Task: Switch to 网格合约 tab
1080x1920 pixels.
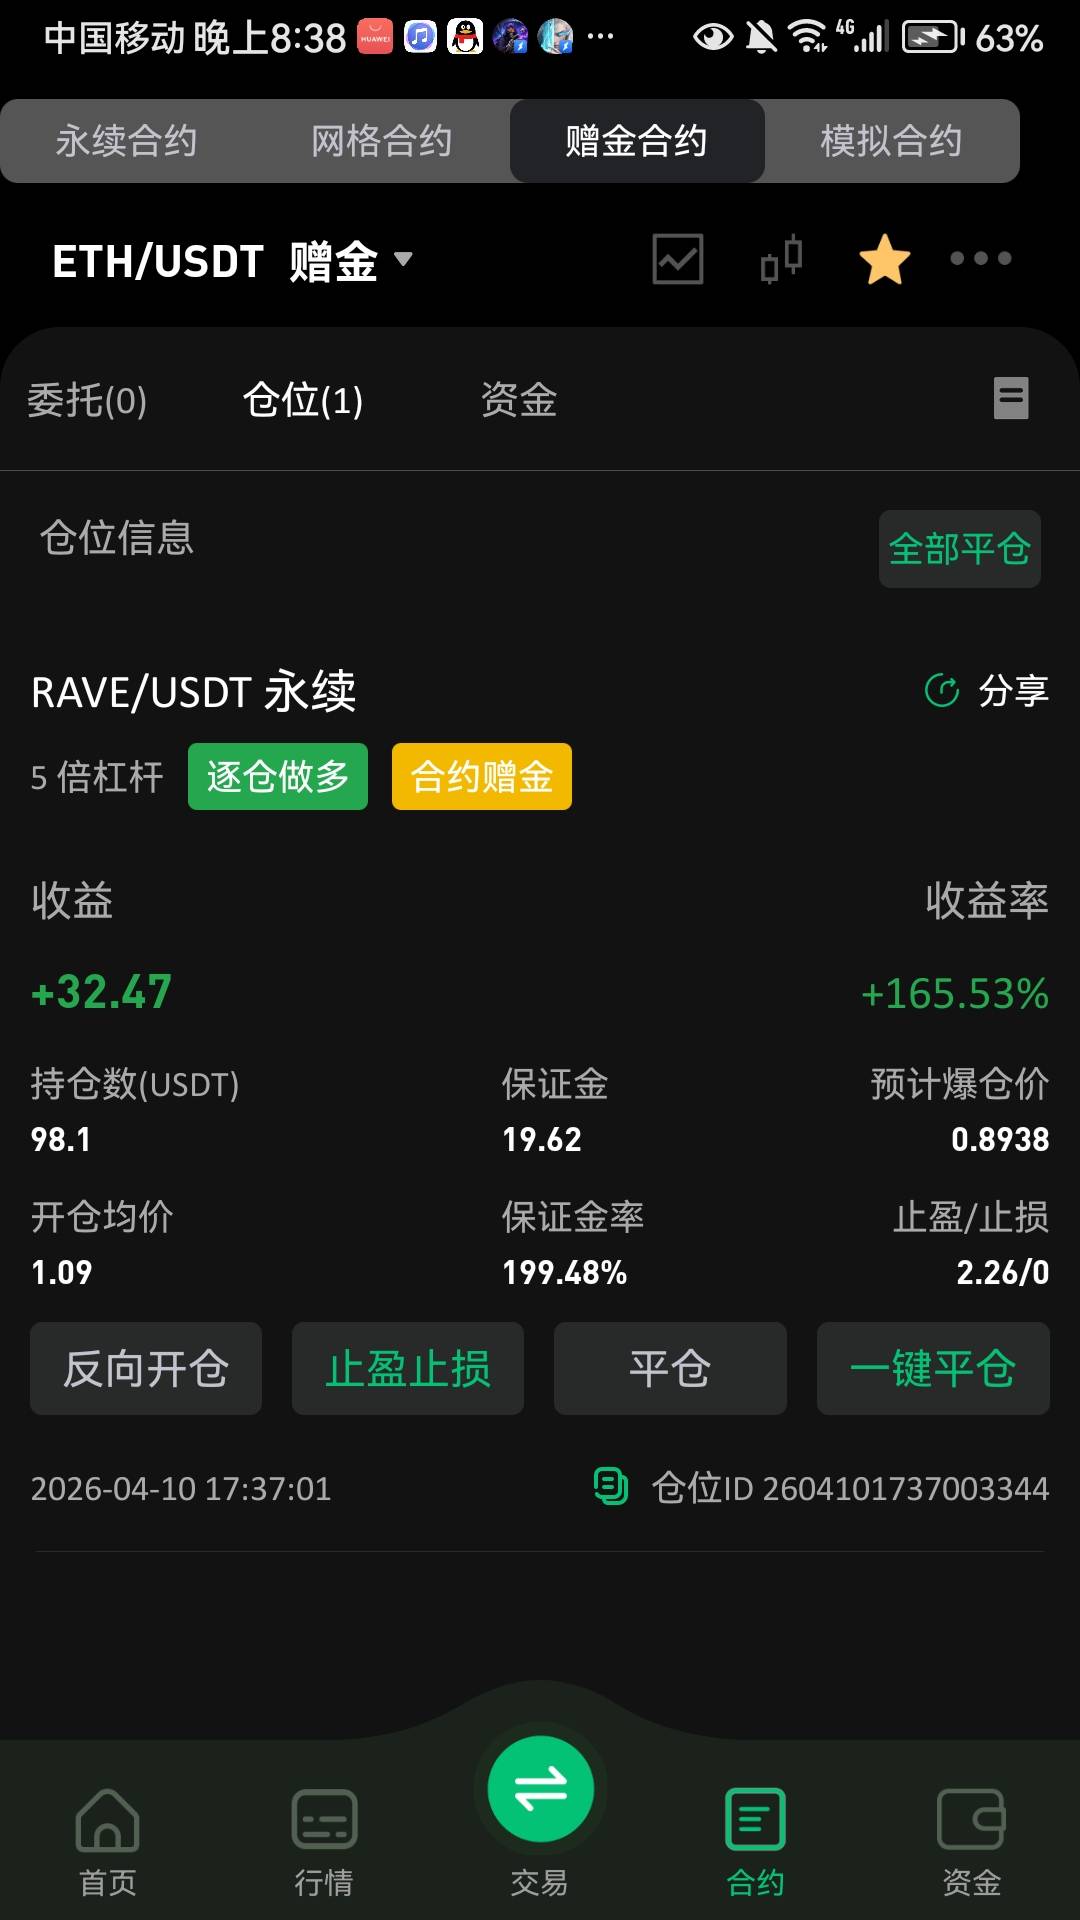Action: coord(381,141)
